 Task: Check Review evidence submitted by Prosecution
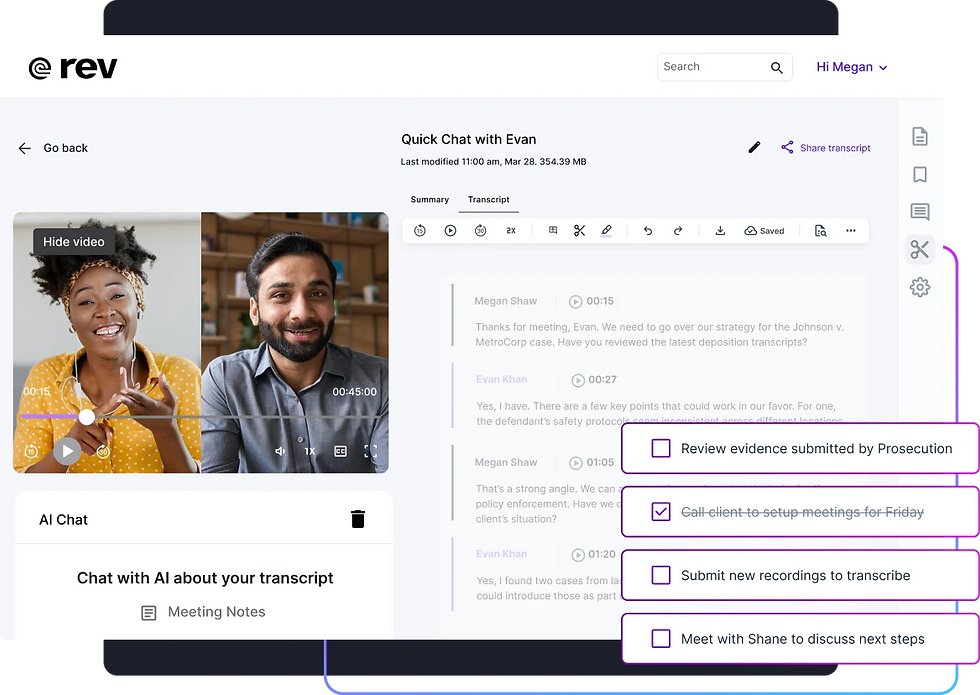(x=661, y=448)
